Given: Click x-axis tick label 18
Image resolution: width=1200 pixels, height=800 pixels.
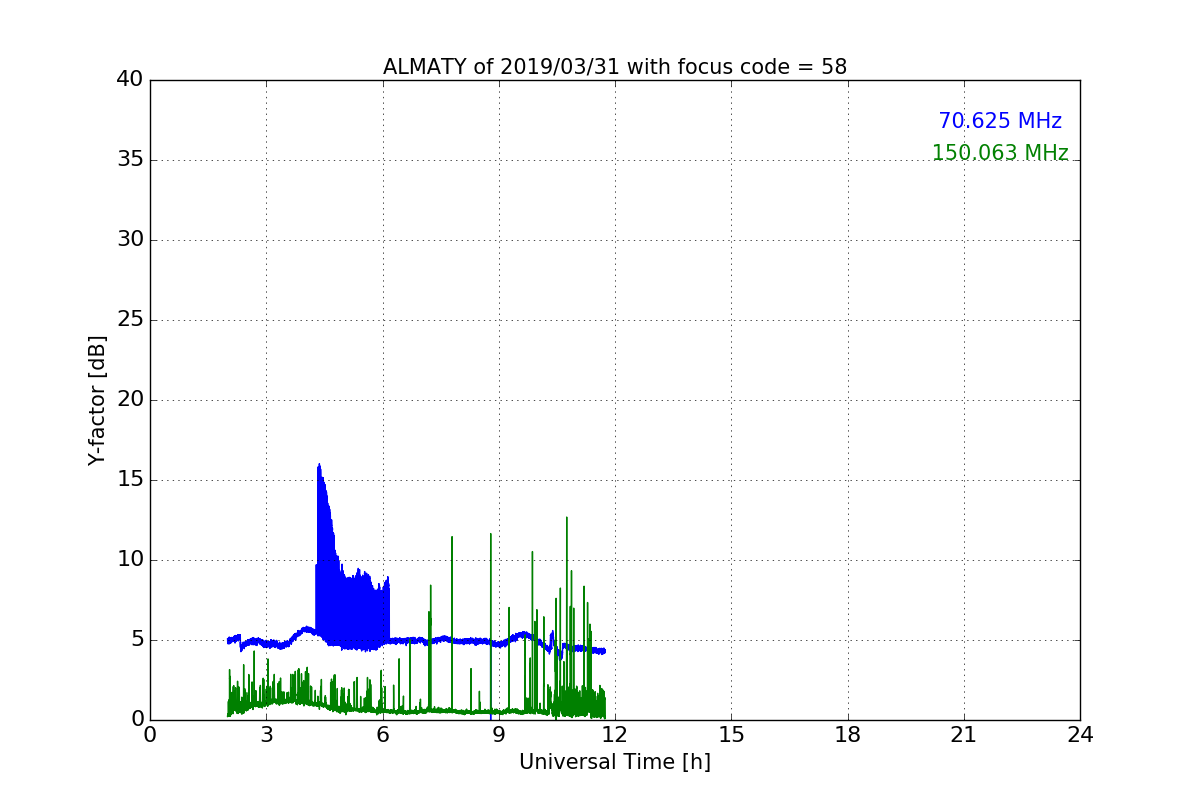Looking at the screenshot, I should 848,735.
